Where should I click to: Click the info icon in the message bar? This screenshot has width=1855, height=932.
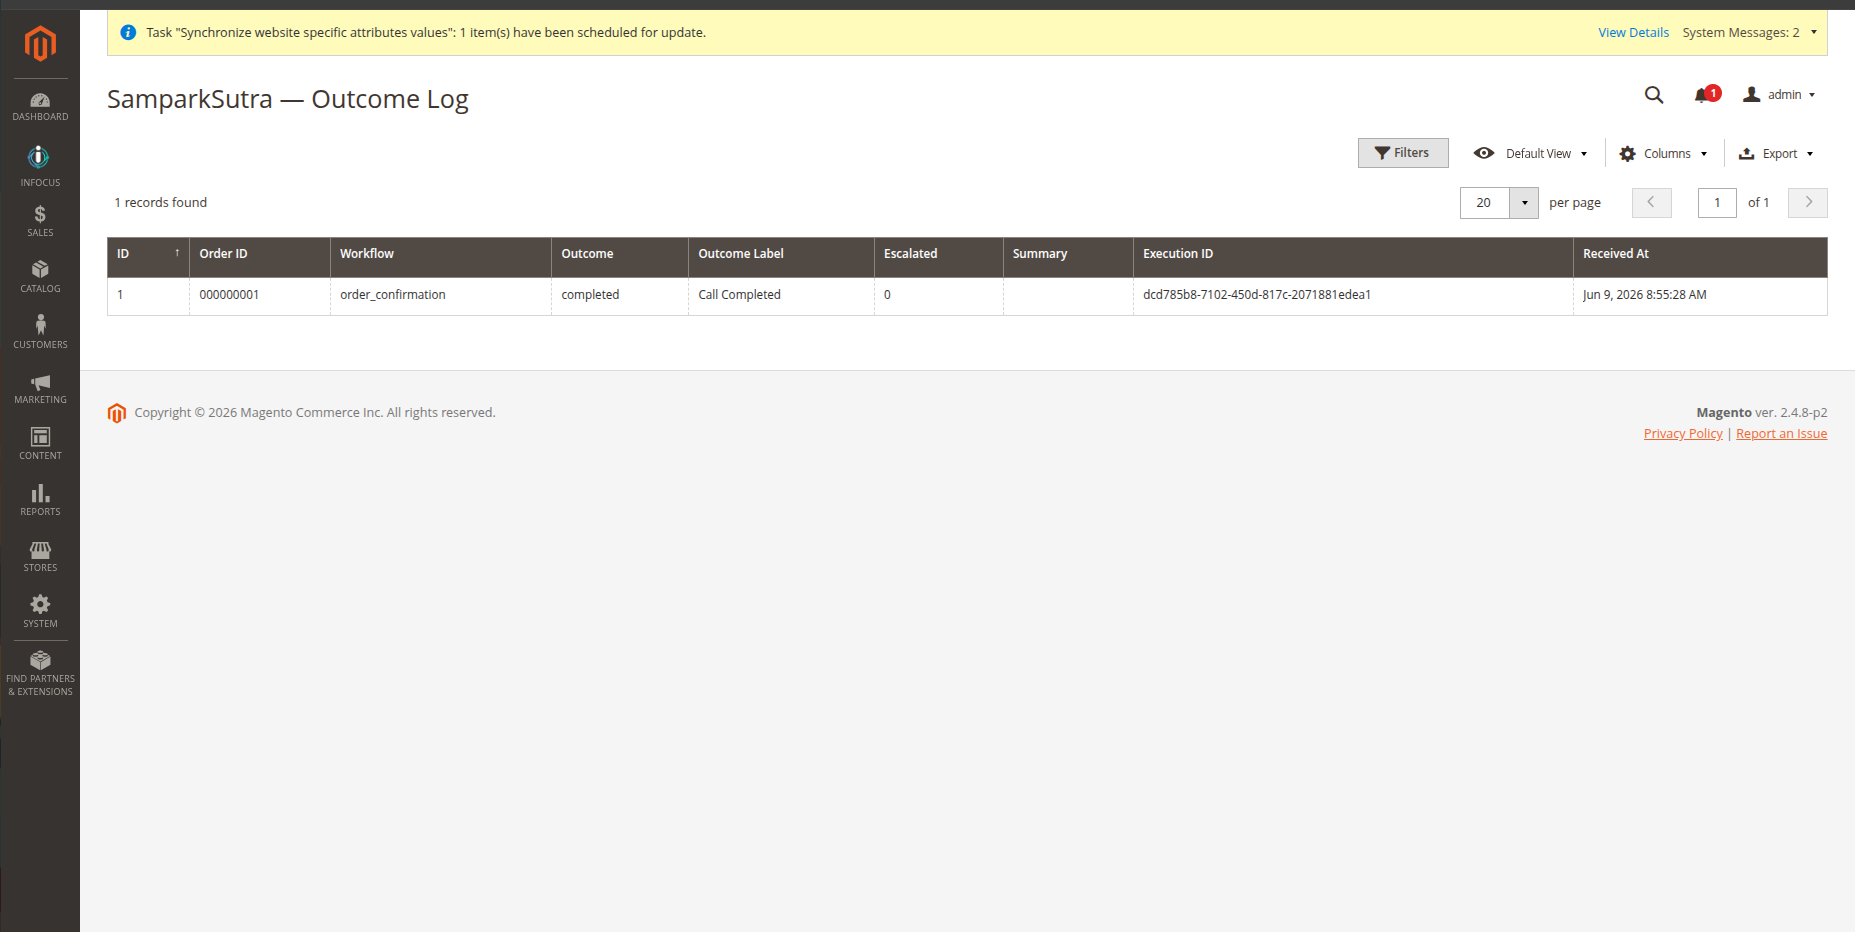coord(128,33)
